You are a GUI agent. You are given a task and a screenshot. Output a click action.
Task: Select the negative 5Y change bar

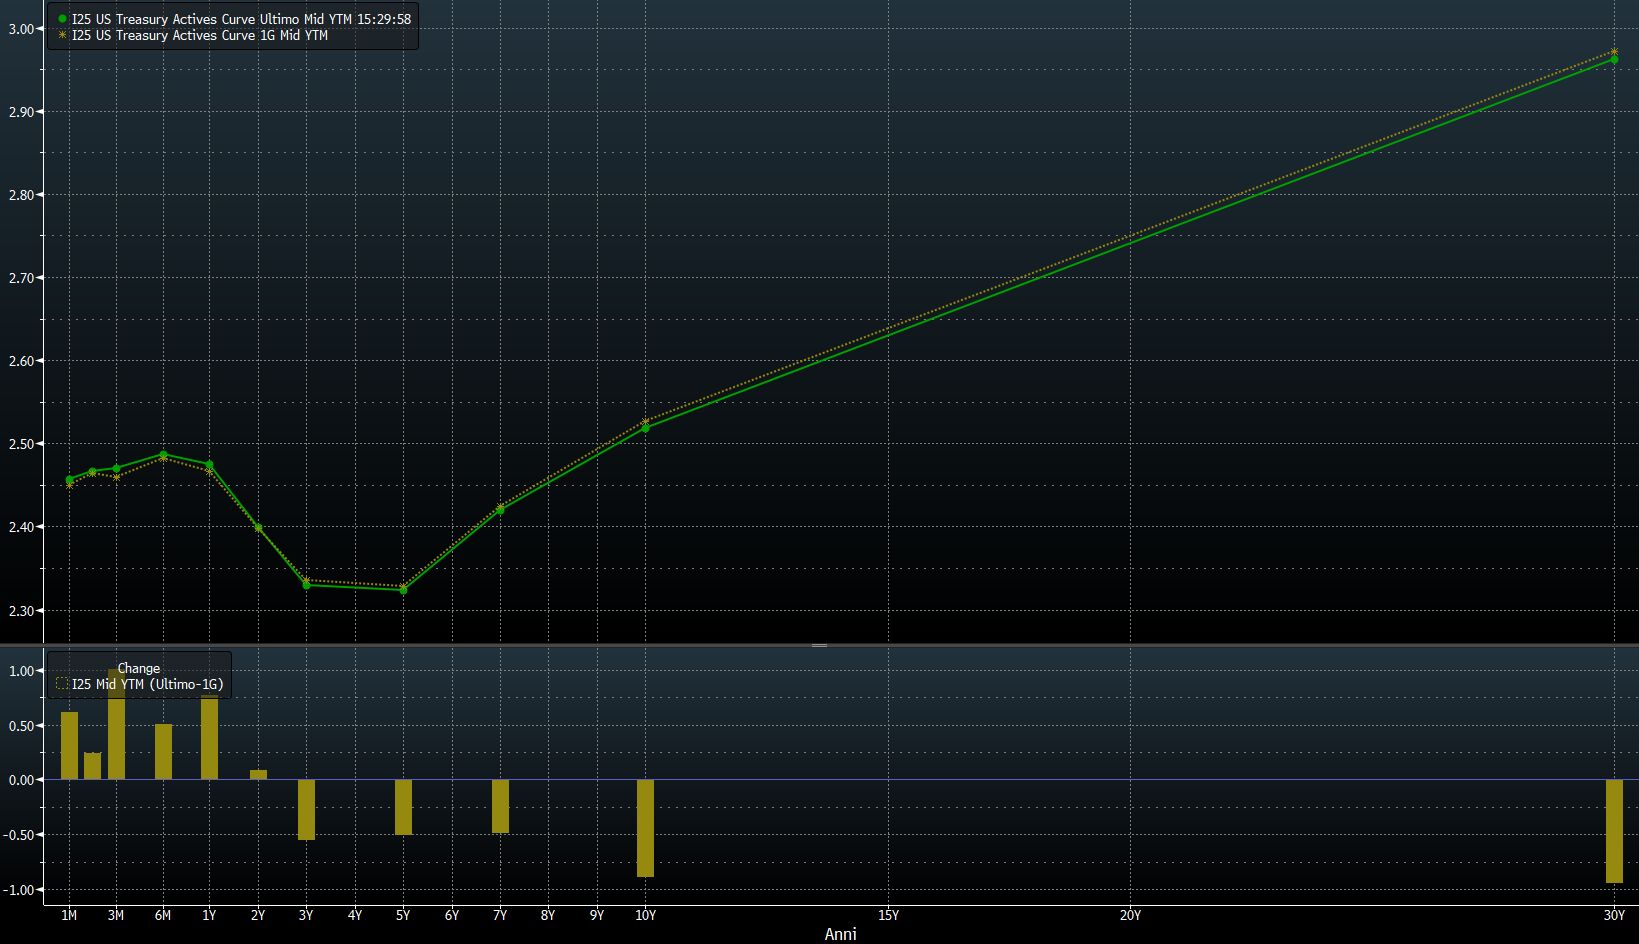coord(403,807)
